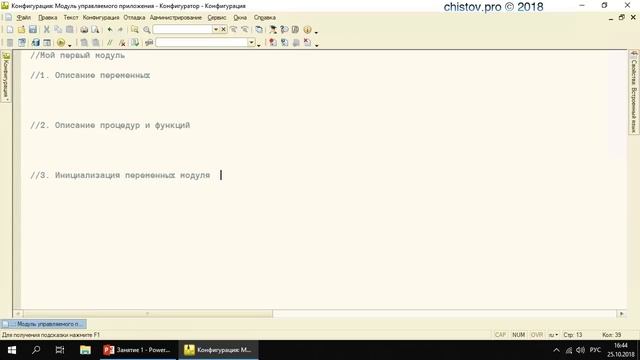Viewport: 640px width, 360px height.
Task: Cut selection with the scissors icon
Action: 47,29
